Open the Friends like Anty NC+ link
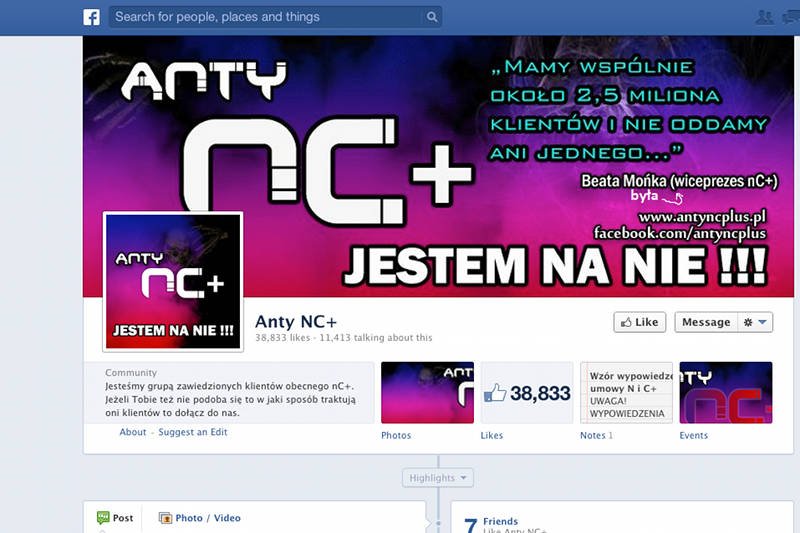The image size is (800, 533). [501, 521]
